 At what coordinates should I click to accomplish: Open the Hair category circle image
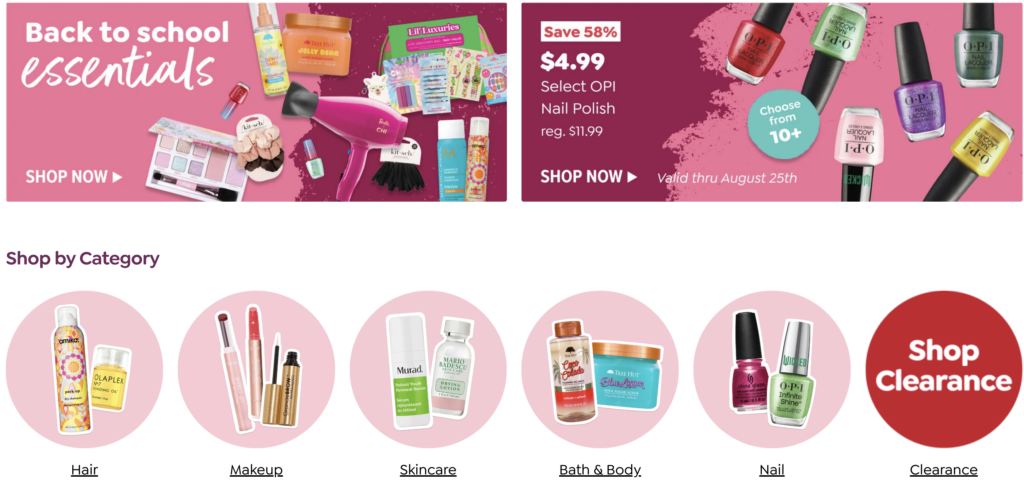pos(84,370)
